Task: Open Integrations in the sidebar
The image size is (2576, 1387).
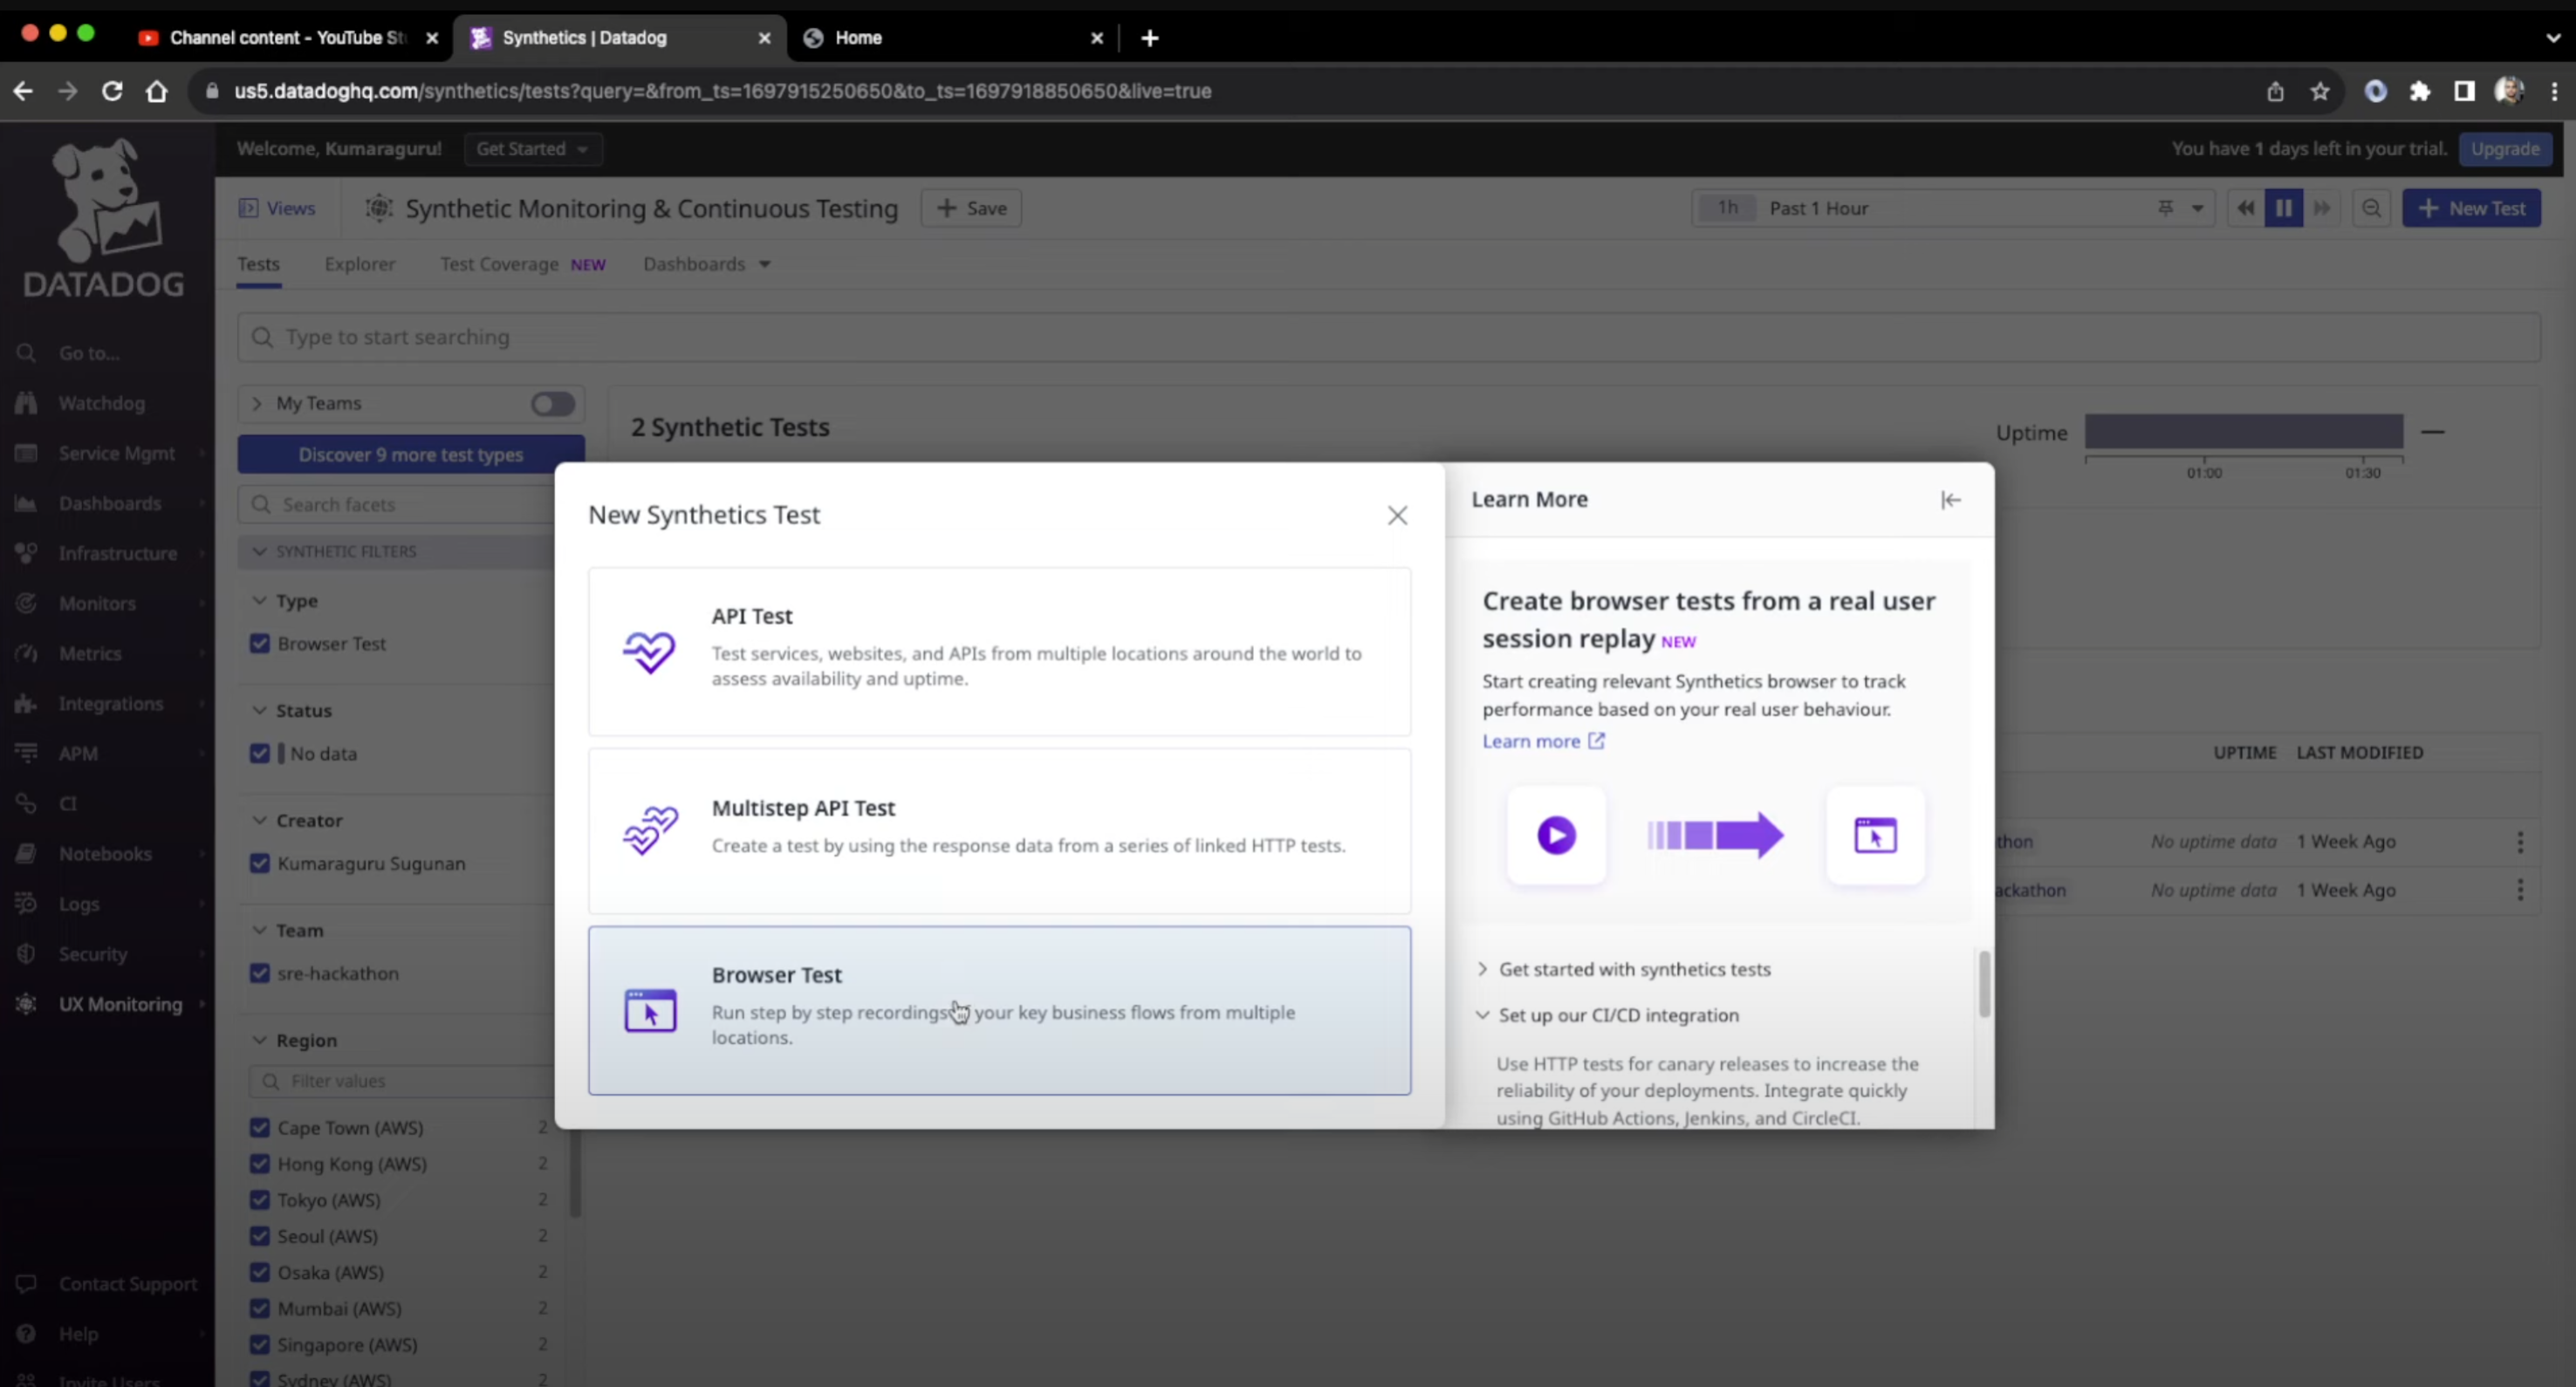Action: pos(110,703)
